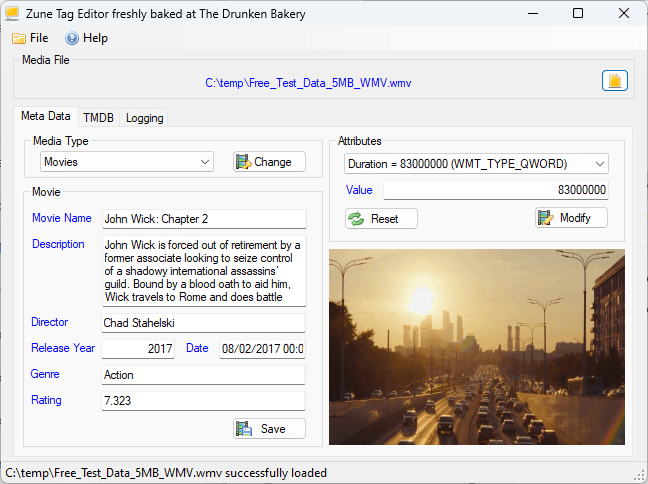Screen dimensions: 648x484
Task: Click into the Description text box
Action: pyautogui.click(x=204, y=271)
